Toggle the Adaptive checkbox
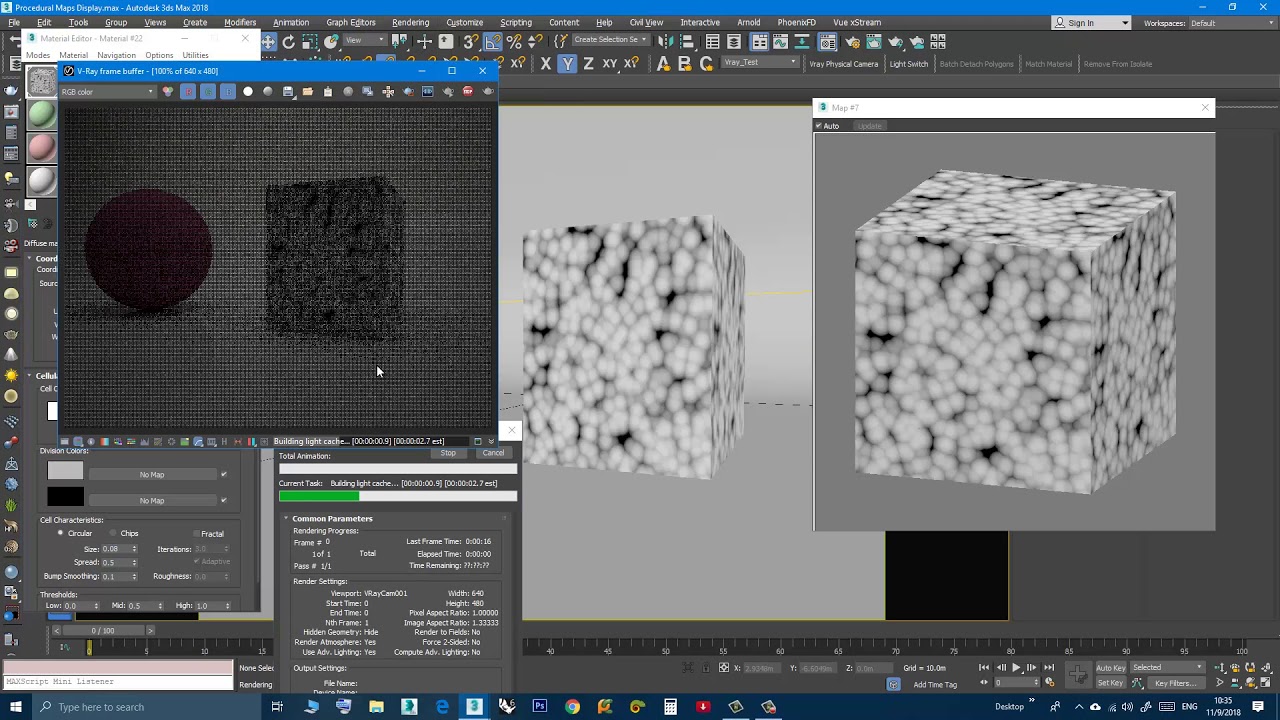The height and width of the screenshot is (720, 1280). coord(196,561)
